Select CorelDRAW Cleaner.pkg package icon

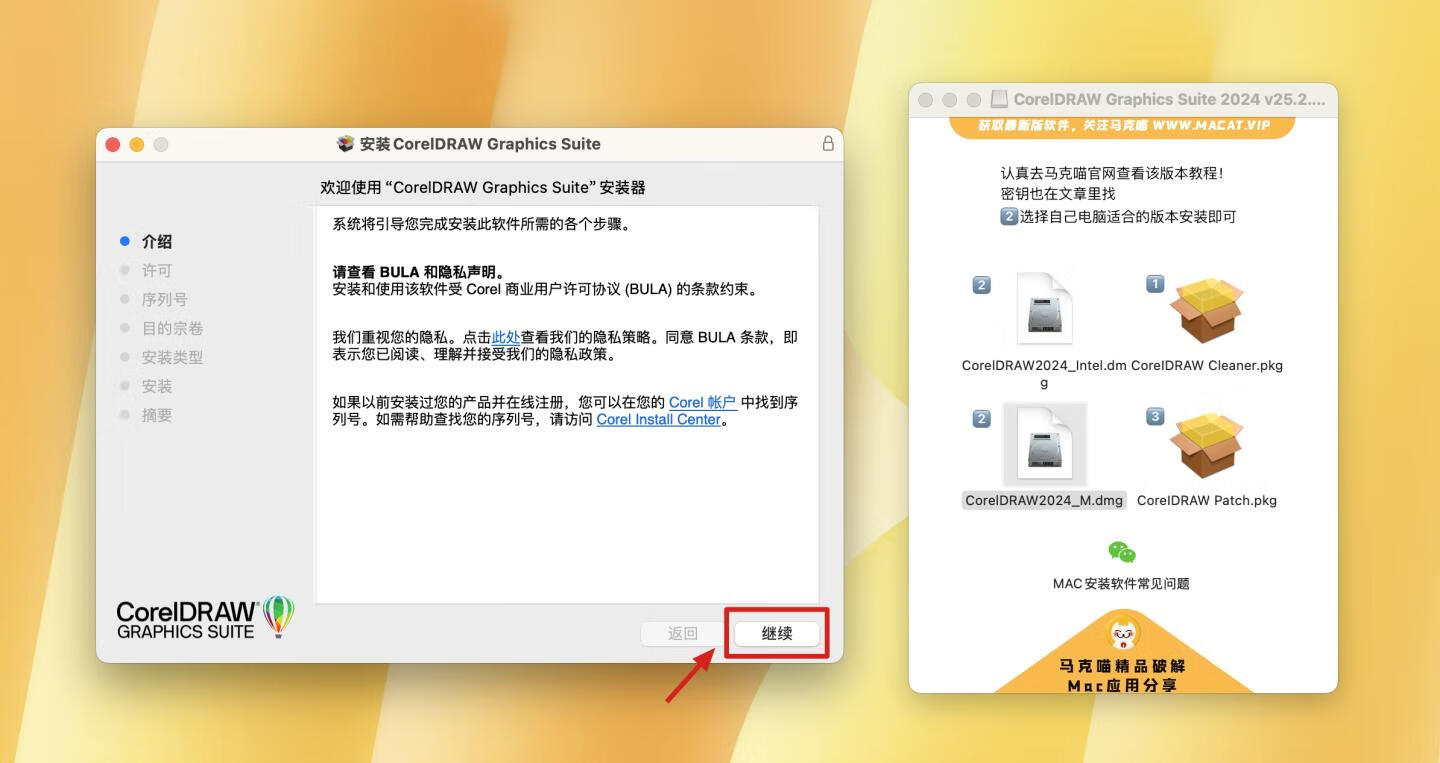coord(1206,311)
